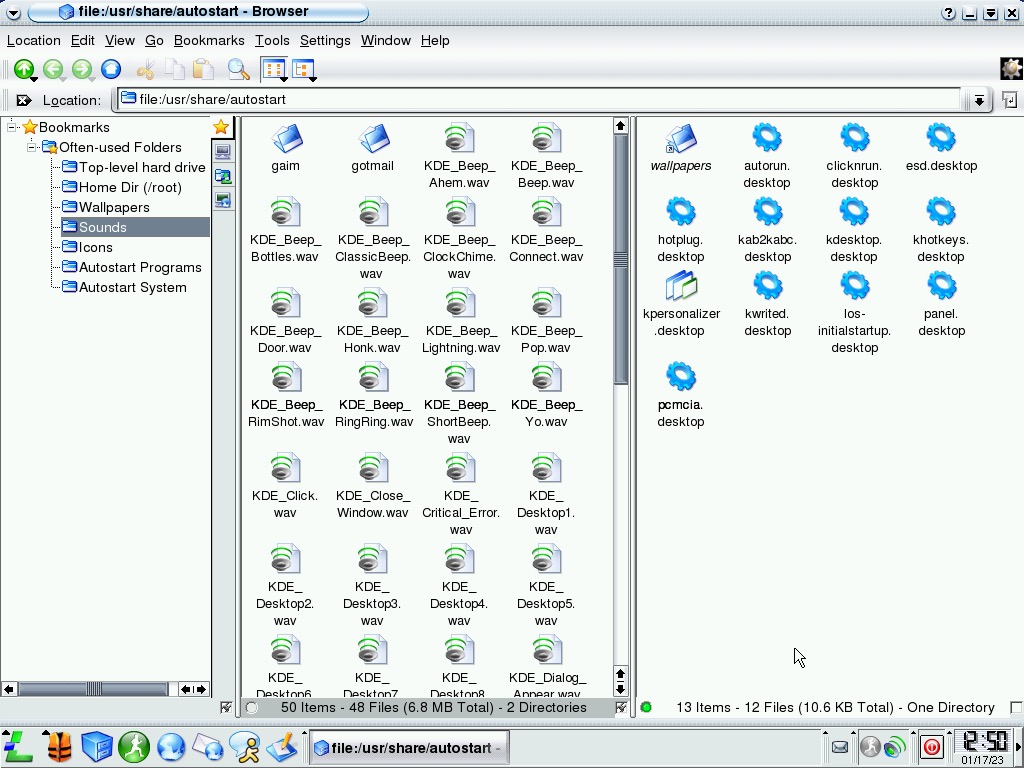1024x768 pixels.
Task: Click the Find File magnifier icon
Action: (x=238, y=69)
